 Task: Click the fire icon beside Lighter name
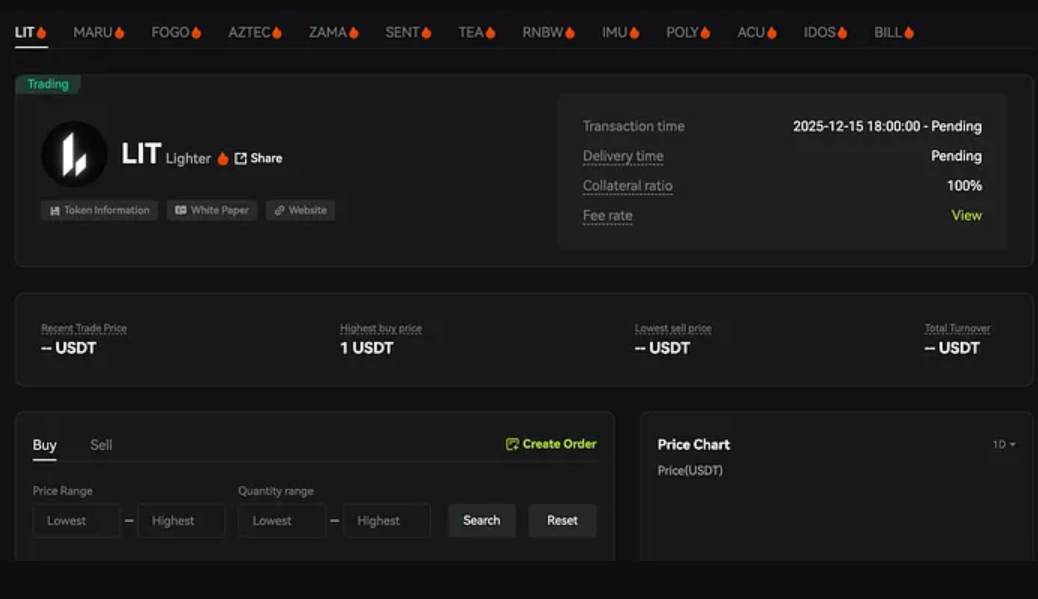click(x=222, y=157)
